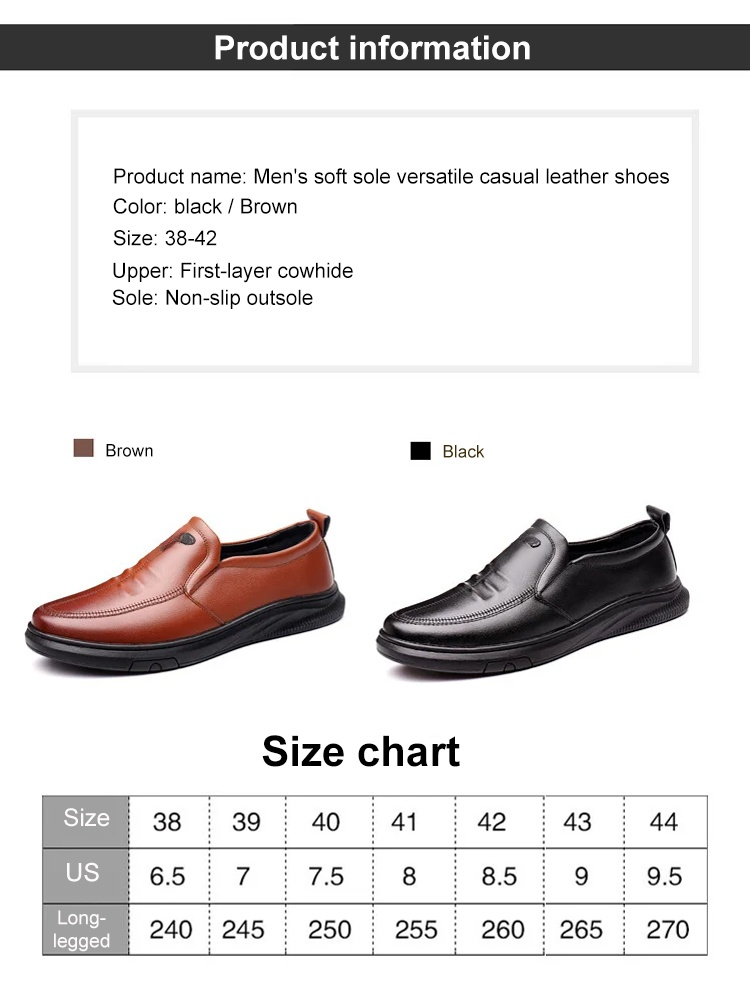Click the US 6.5 cell
750x985 pixels.
click(x=167, y=876)
